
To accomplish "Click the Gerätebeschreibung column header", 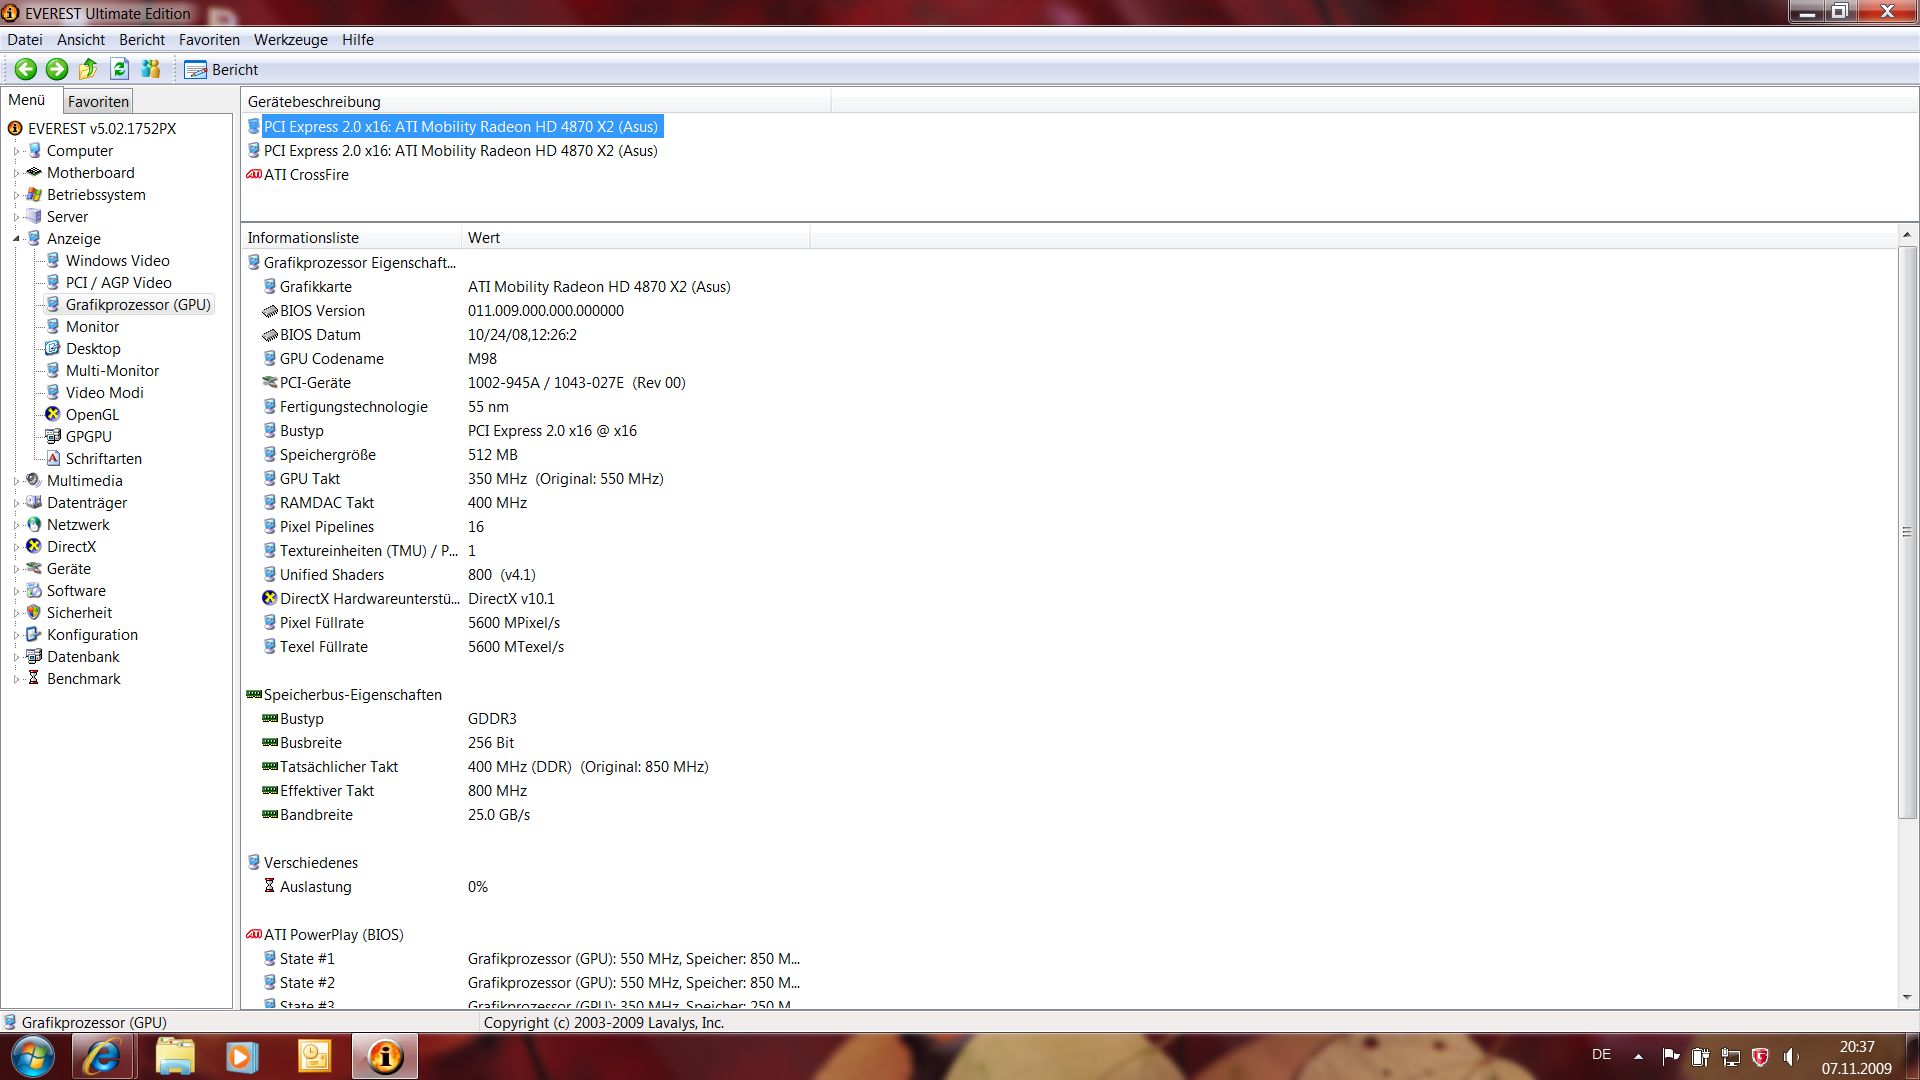I will (x=535, y=102).
